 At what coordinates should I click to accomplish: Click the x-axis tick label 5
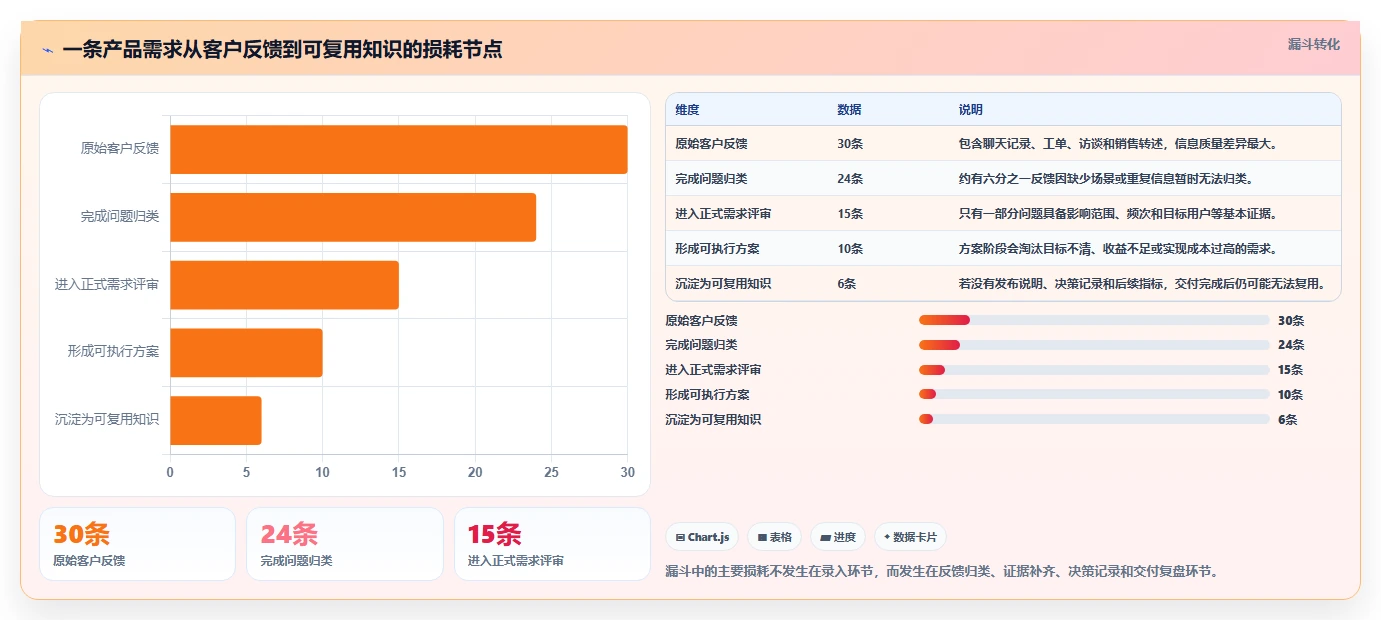[246, 472]
